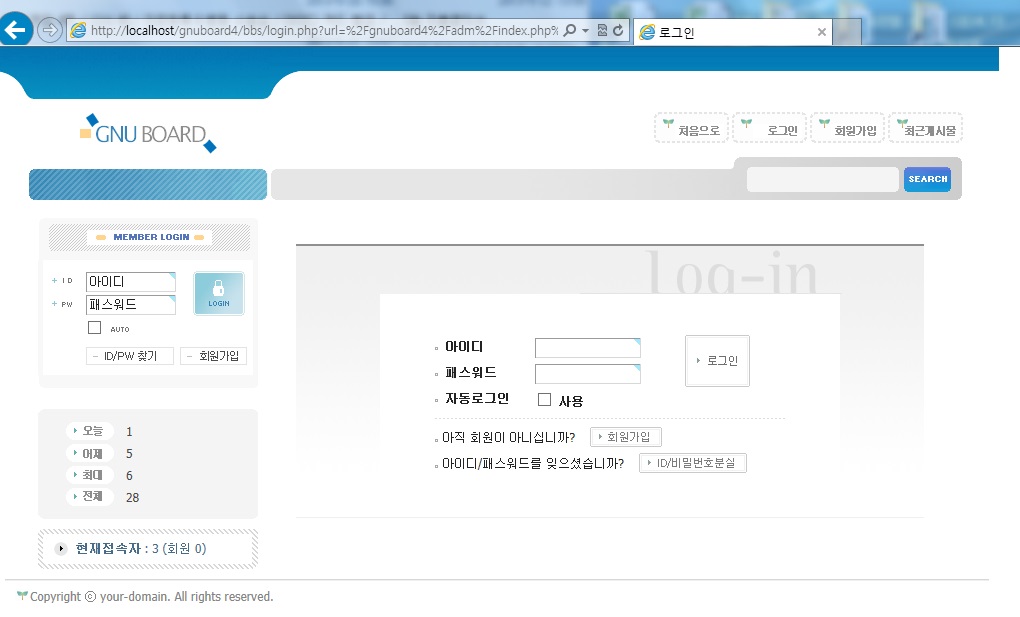The width and height of the screenshot is (1020, 617).
Task: Click the browser back arrow button
Action: click(x=17, y=29)
